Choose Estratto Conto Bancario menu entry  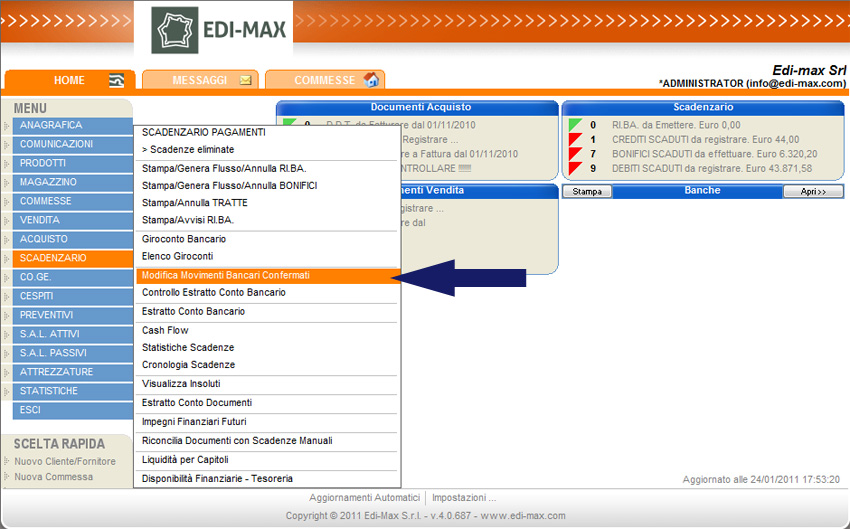[x=193, y=311]
